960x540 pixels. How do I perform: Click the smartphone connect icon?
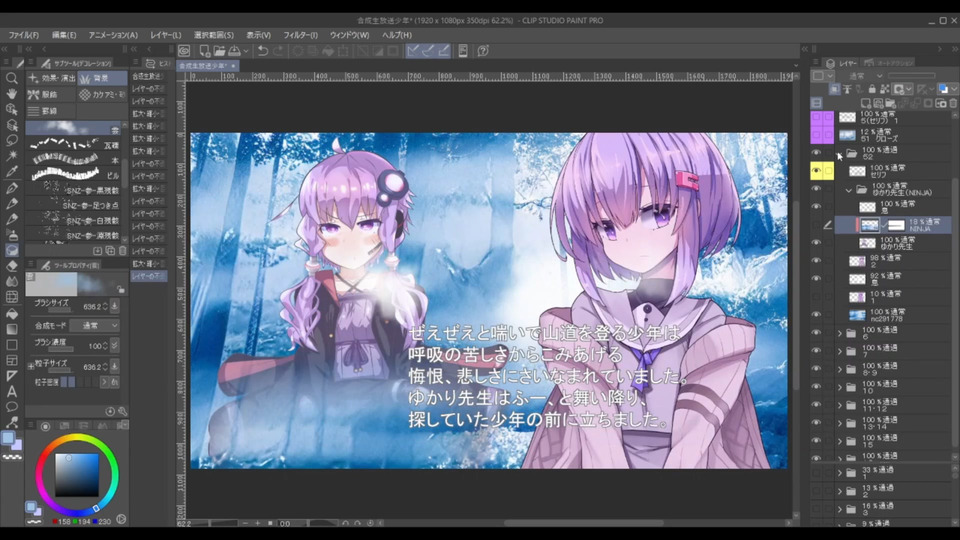[463, 51]
